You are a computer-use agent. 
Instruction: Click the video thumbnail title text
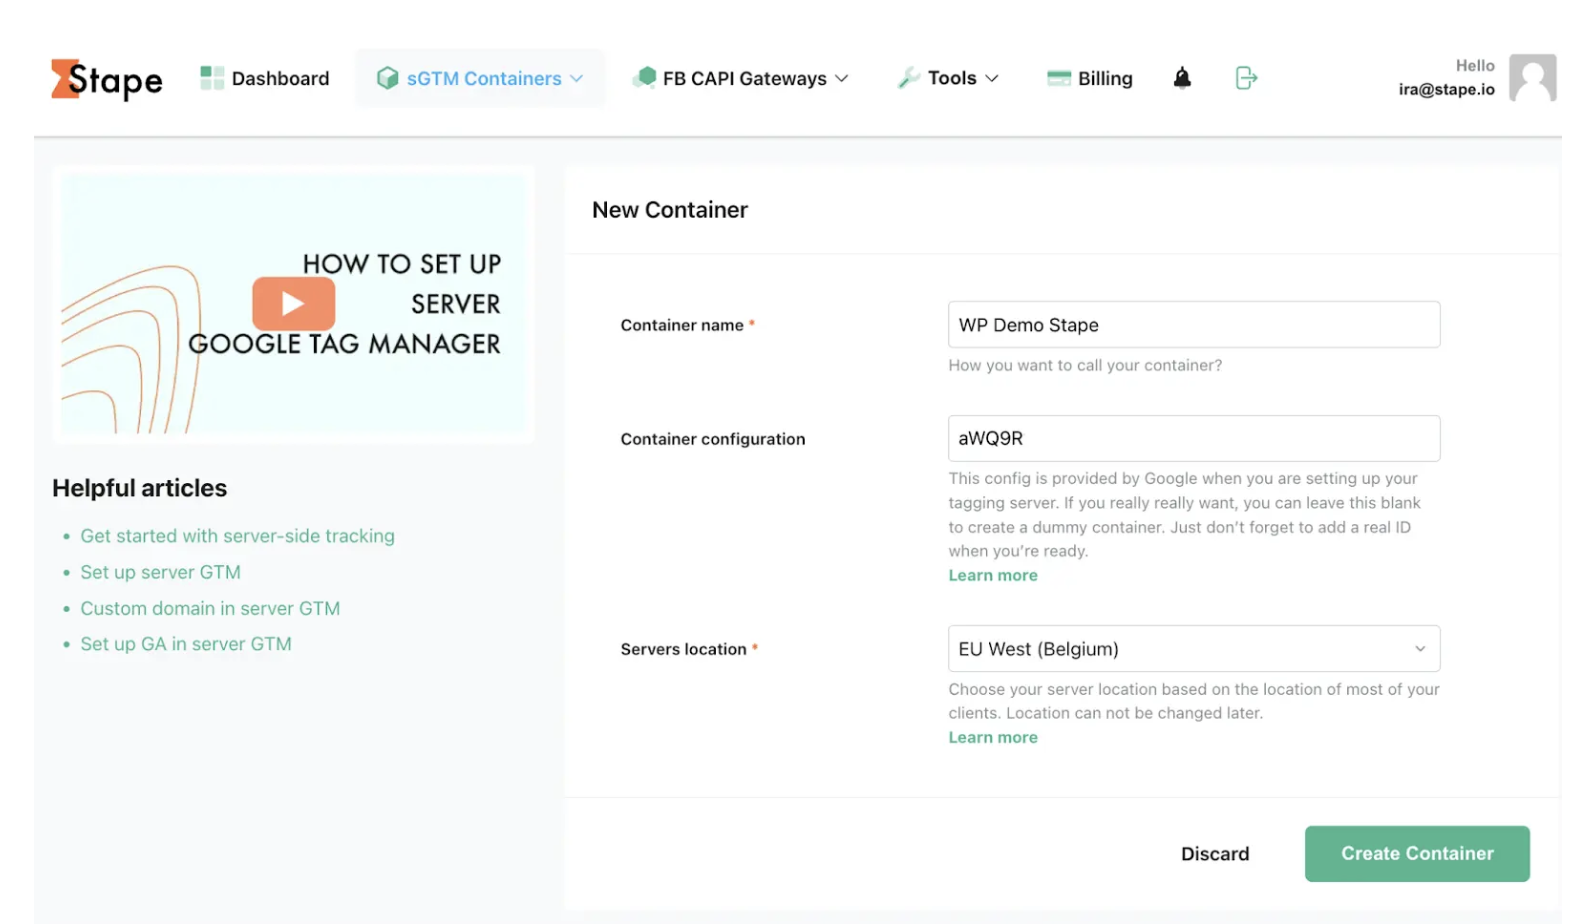(x=346, y=304)
